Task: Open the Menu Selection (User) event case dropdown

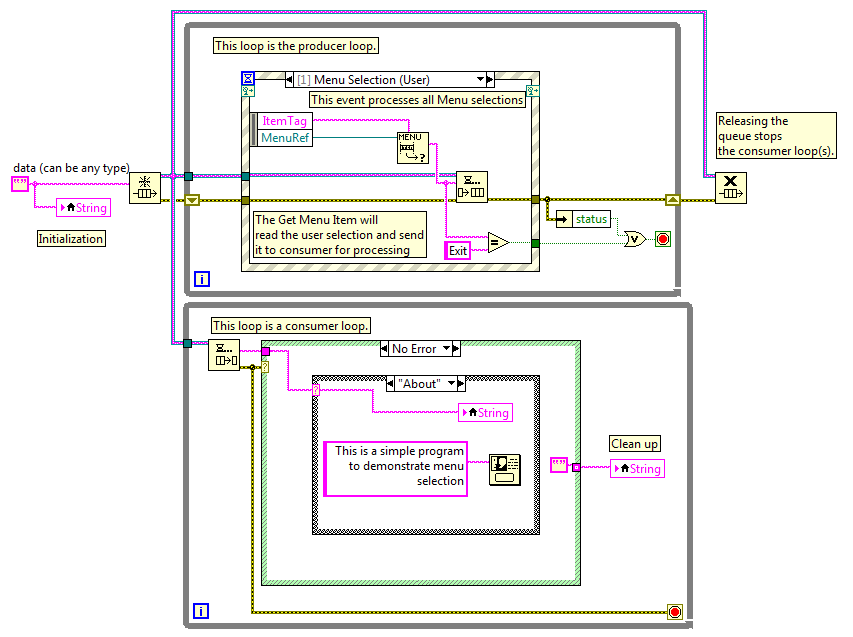Action: point(480,79)
